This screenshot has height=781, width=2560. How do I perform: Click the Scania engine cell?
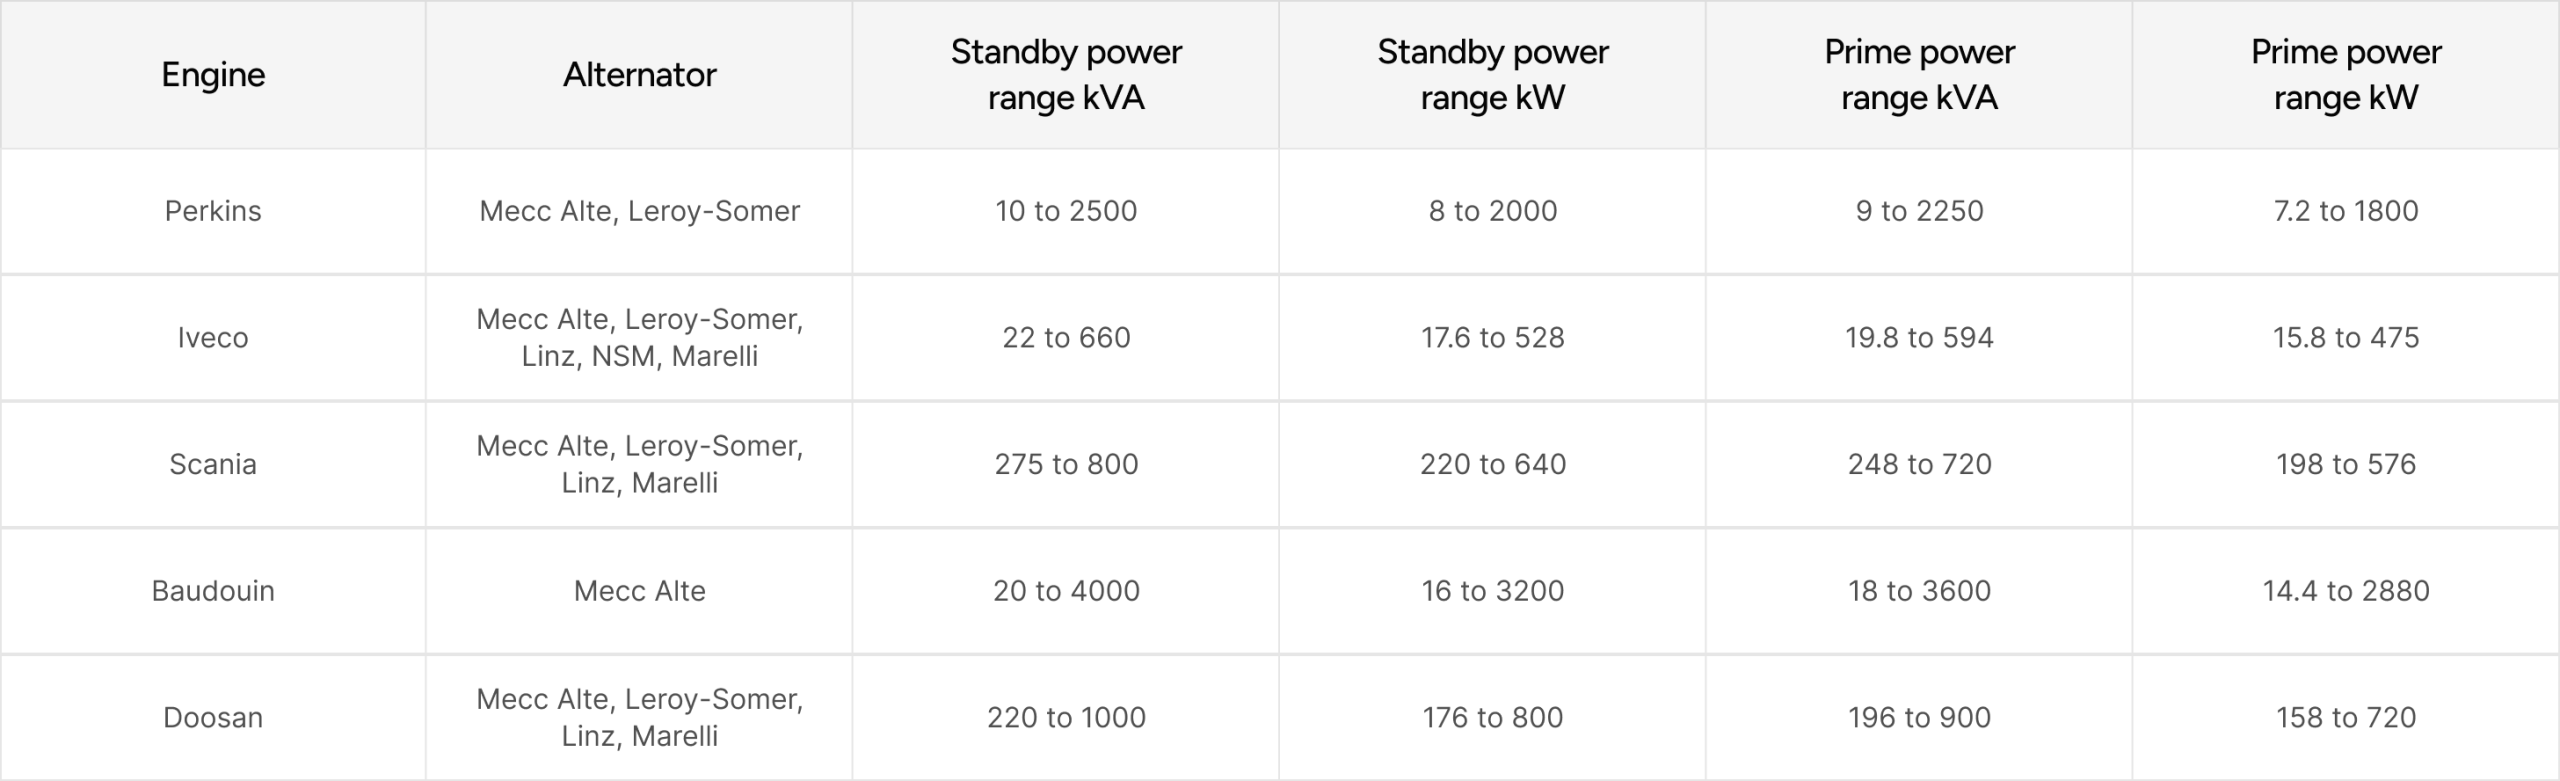(x=213, y=464)
